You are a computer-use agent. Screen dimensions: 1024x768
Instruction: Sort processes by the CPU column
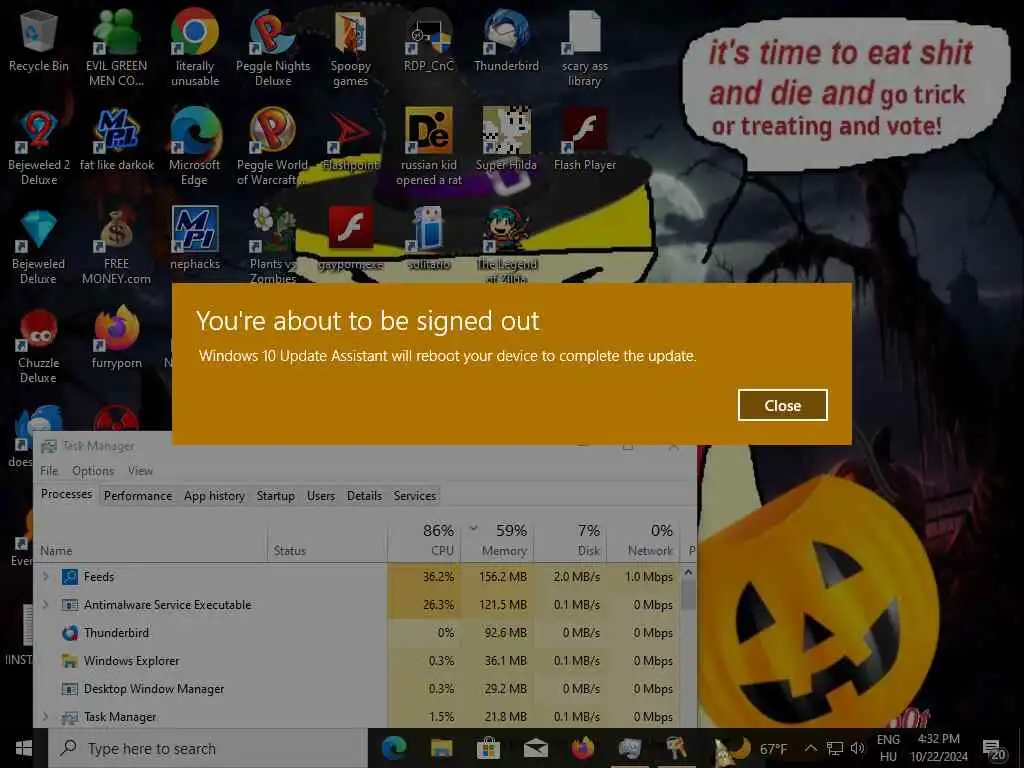tap(424, 541)
